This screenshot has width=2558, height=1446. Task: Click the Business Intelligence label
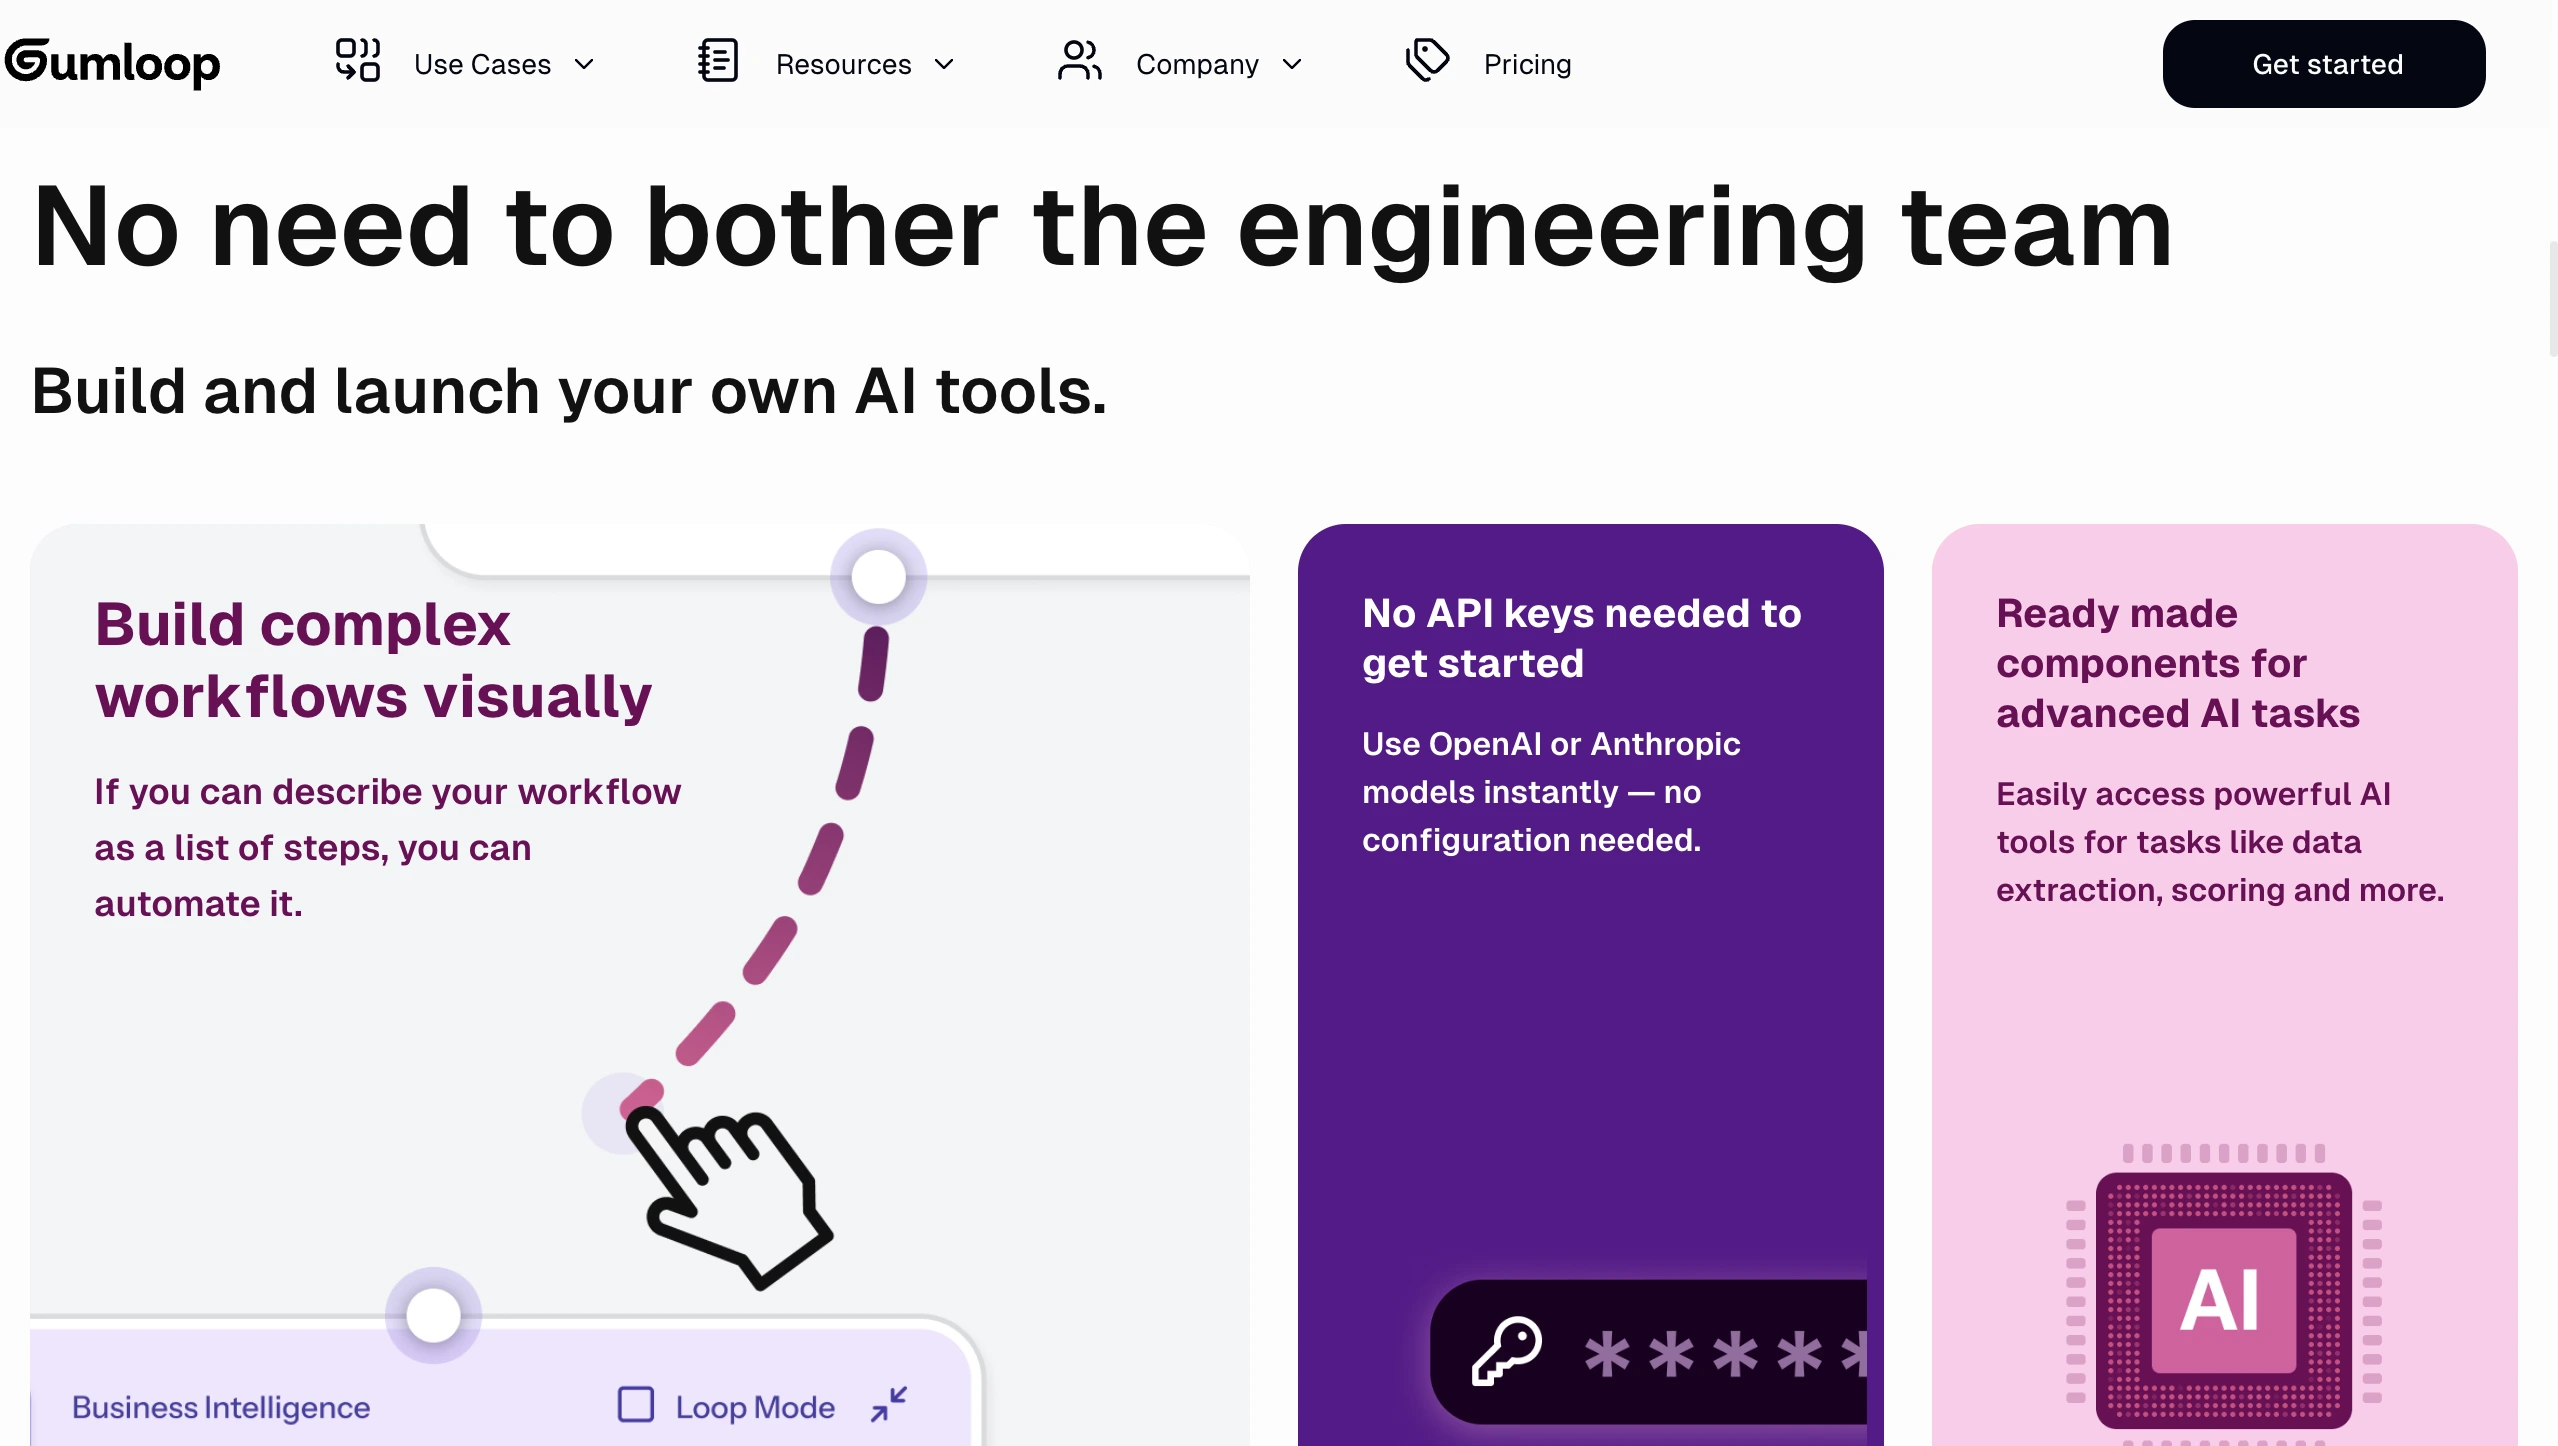point(221,1407)
